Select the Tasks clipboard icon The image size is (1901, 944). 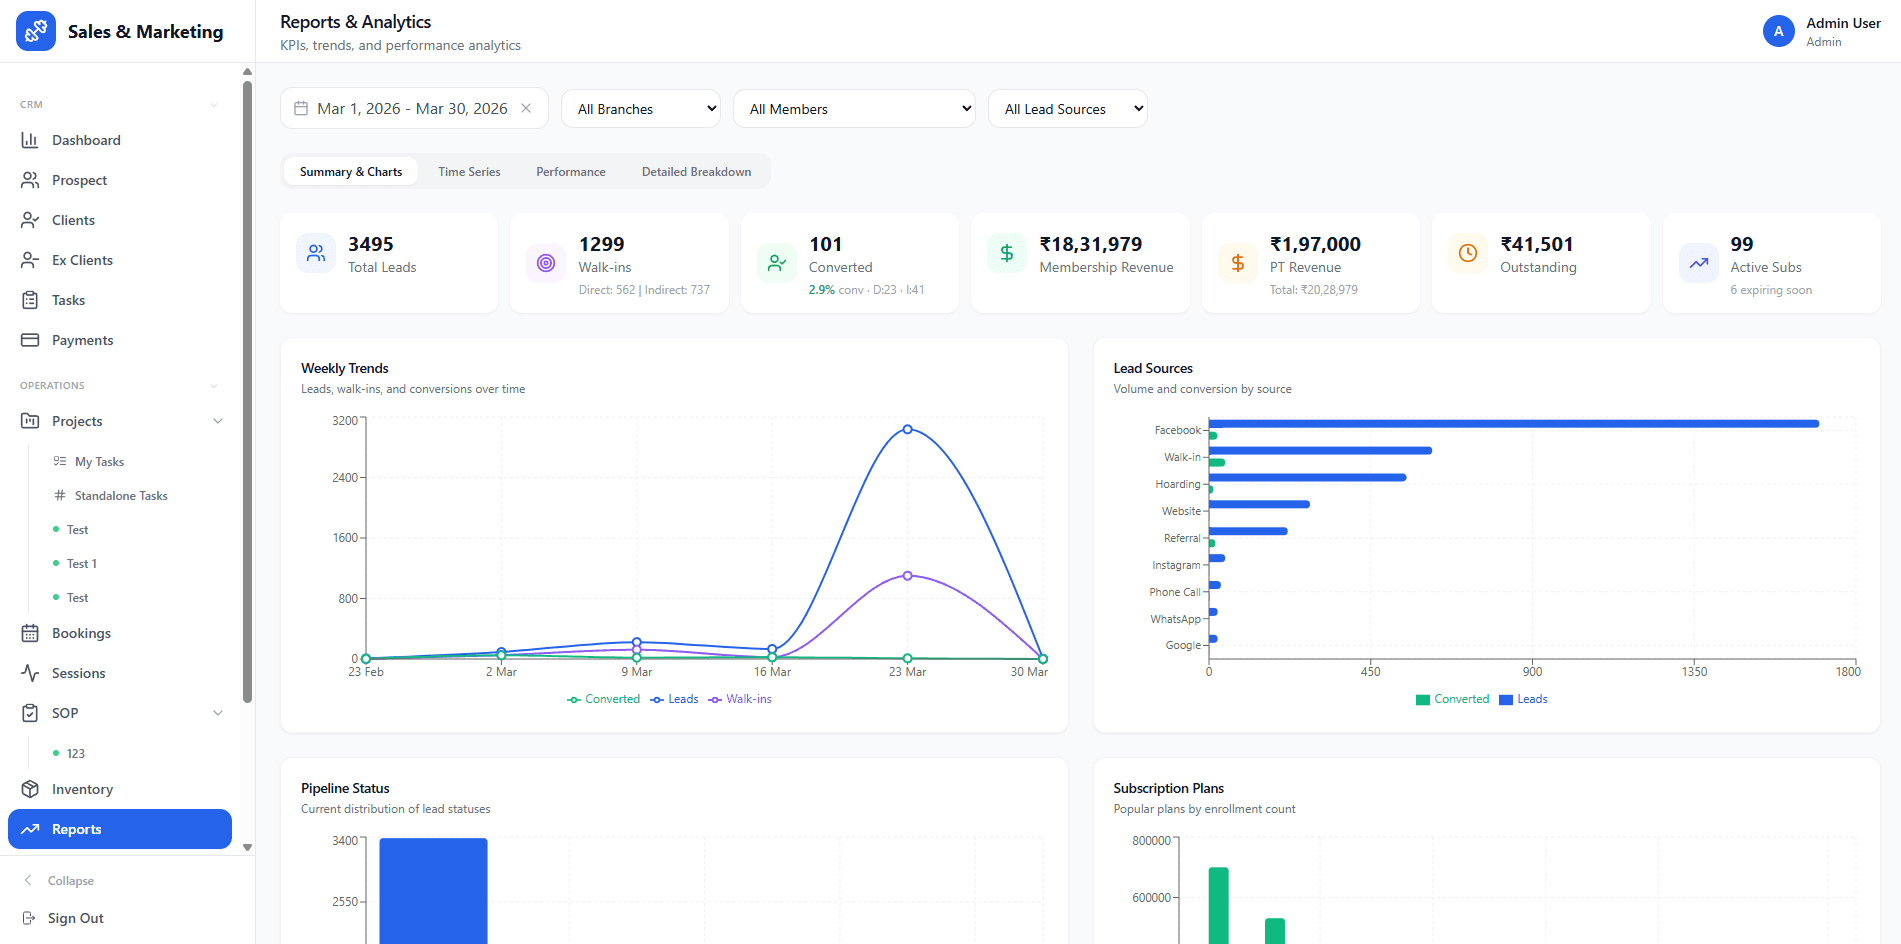click(30, 300)
